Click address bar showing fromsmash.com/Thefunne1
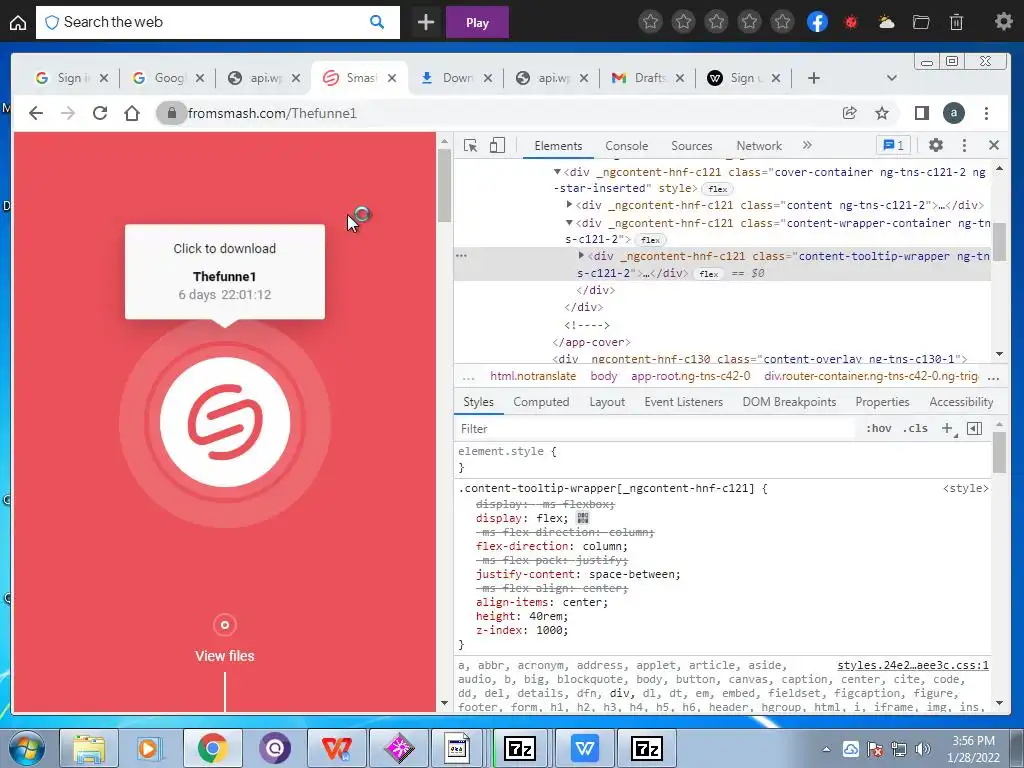This screenshot has height=768, width=1024. click(x=272, y=113)
